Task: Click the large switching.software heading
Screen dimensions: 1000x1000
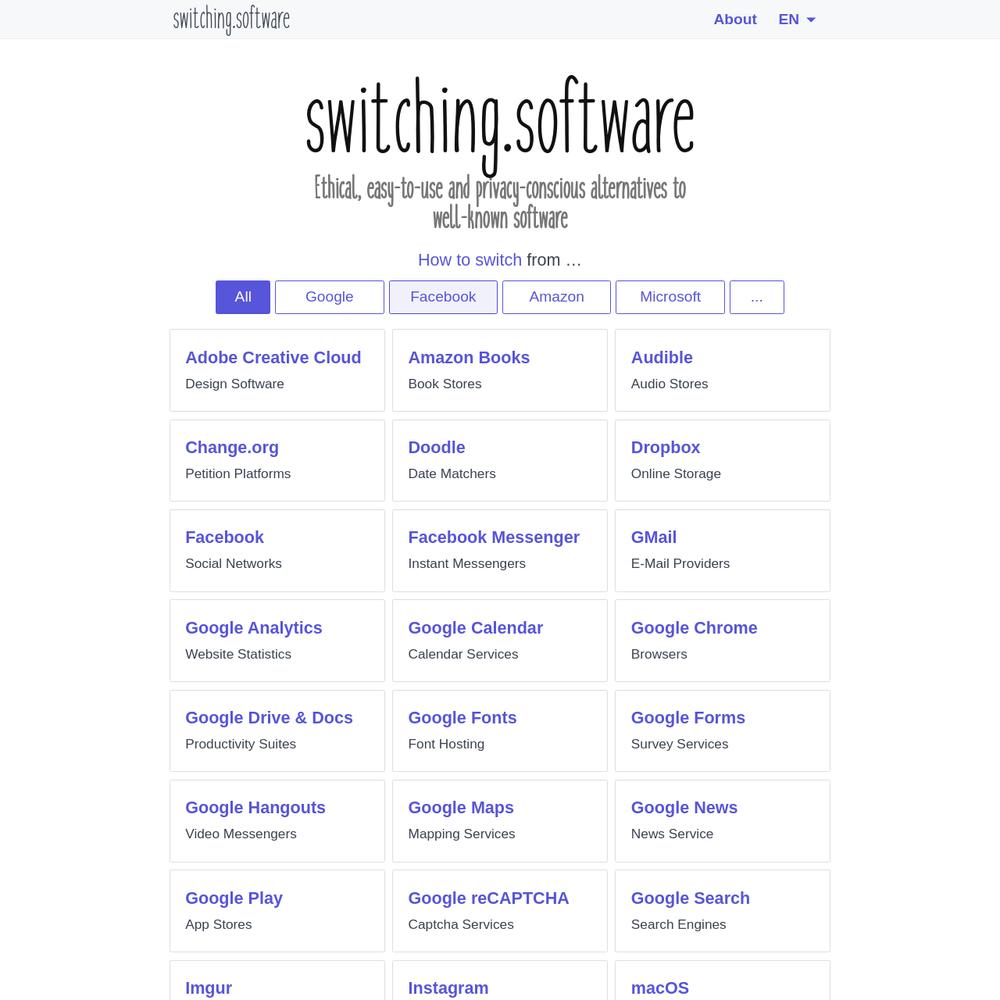Action: click(x=500, y=124)
